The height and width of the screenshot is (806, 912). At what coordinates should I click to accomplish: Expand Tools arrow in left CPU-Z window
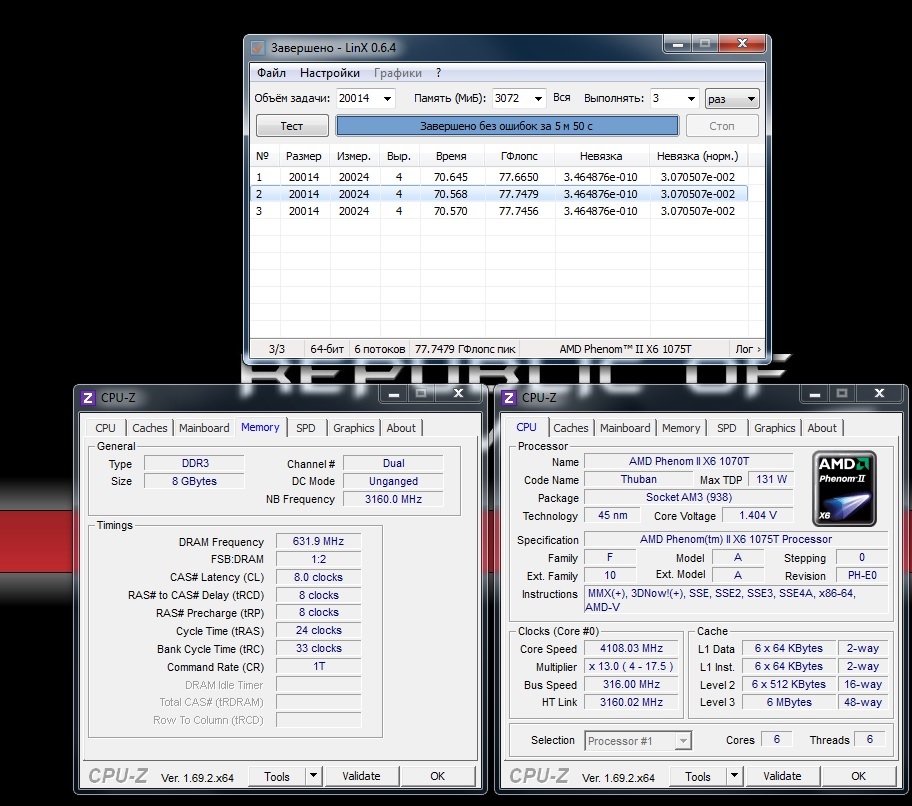tap(313, 776)
